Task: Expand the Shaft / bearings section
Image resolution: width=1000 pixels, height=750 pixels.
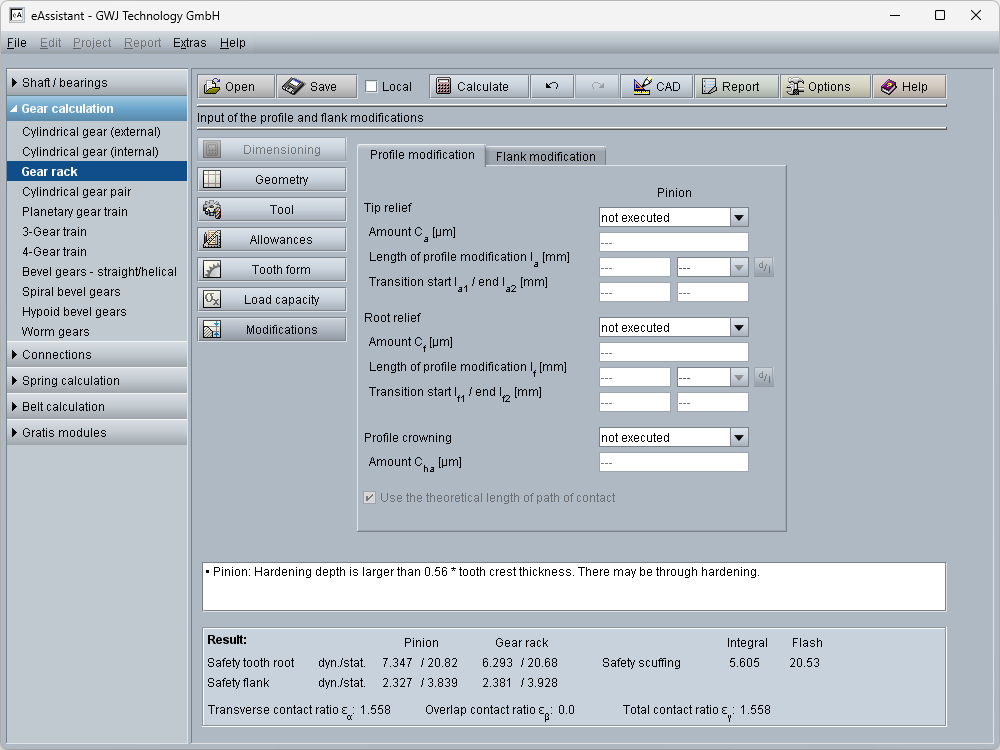Action: coord(97,83)
